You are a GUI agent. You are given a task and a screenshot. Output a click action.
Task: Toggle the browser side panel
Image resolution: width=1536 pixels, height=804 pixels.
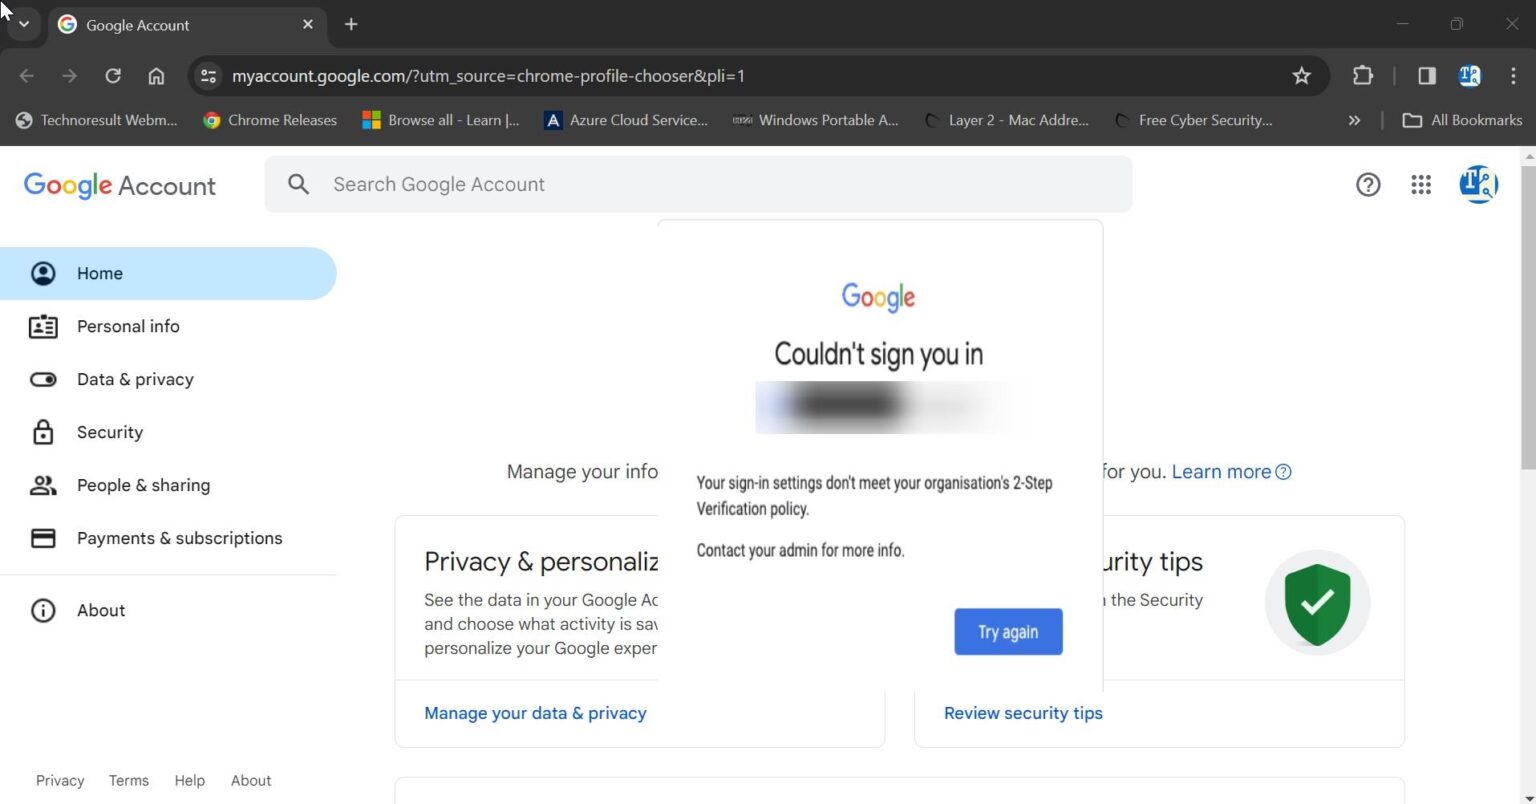[x=1427, y=76]
